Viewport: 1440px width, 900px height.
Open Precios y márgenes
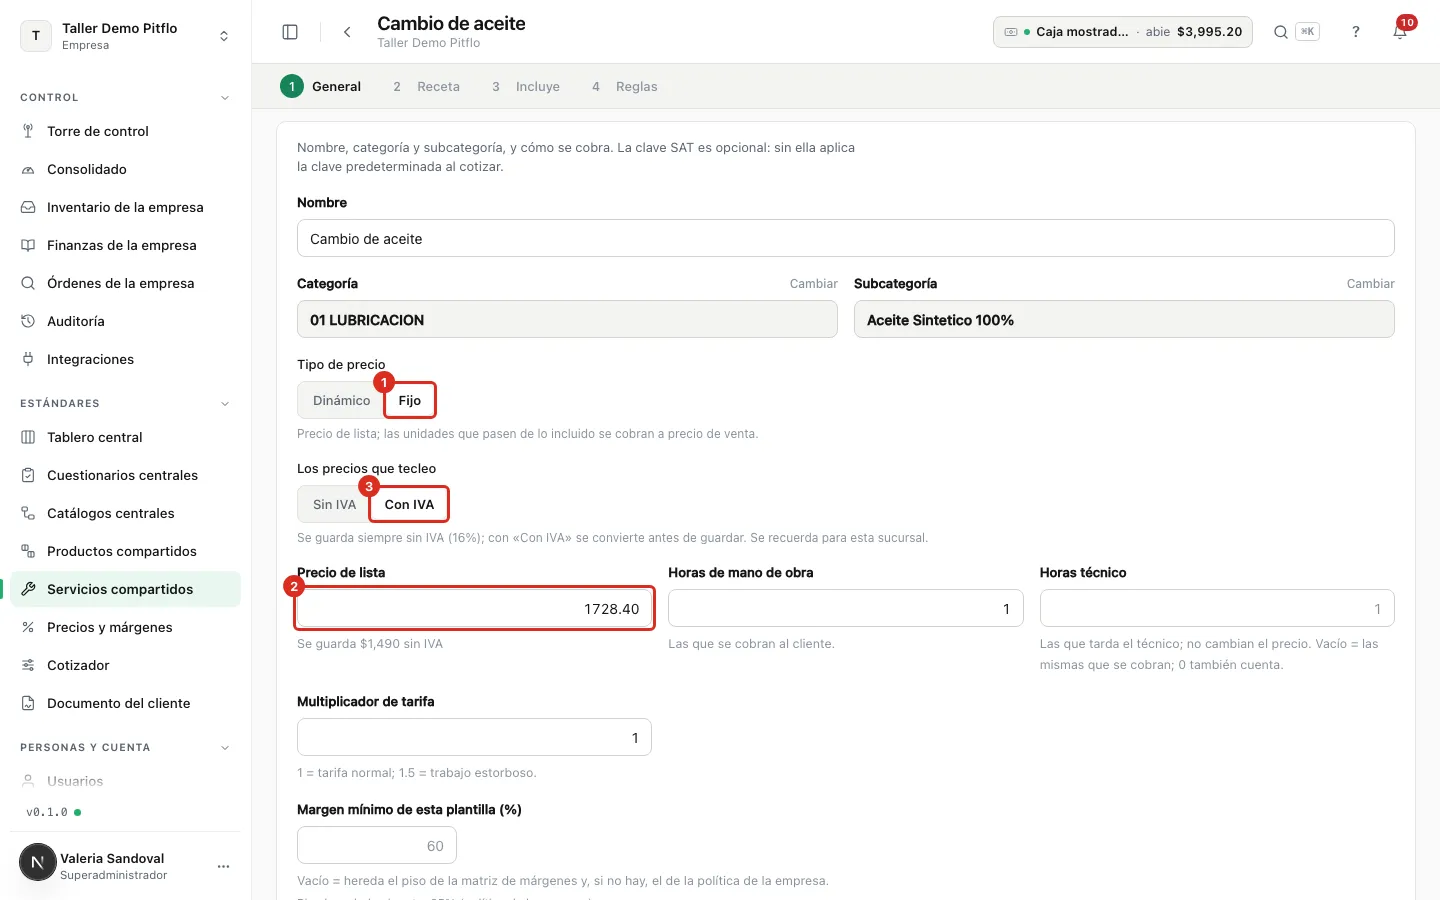[125, 627]
